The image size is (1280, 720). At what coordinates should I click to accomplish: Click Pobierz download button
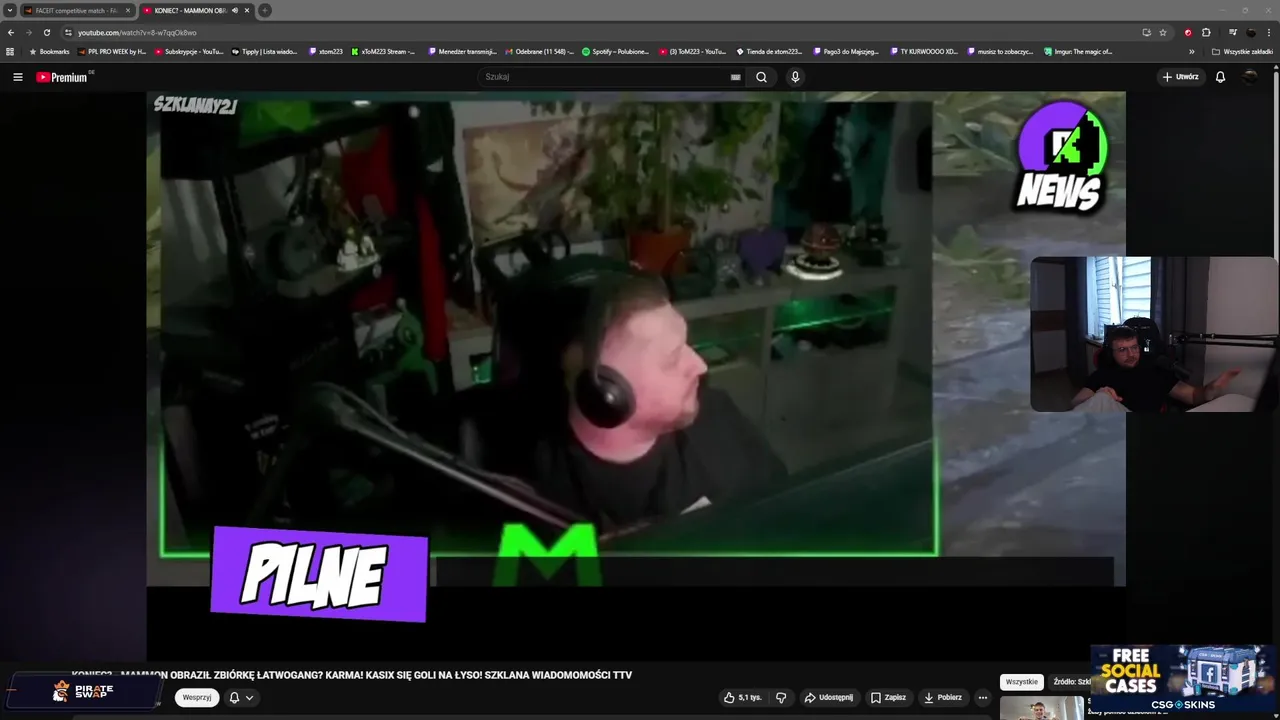(942, 697)
